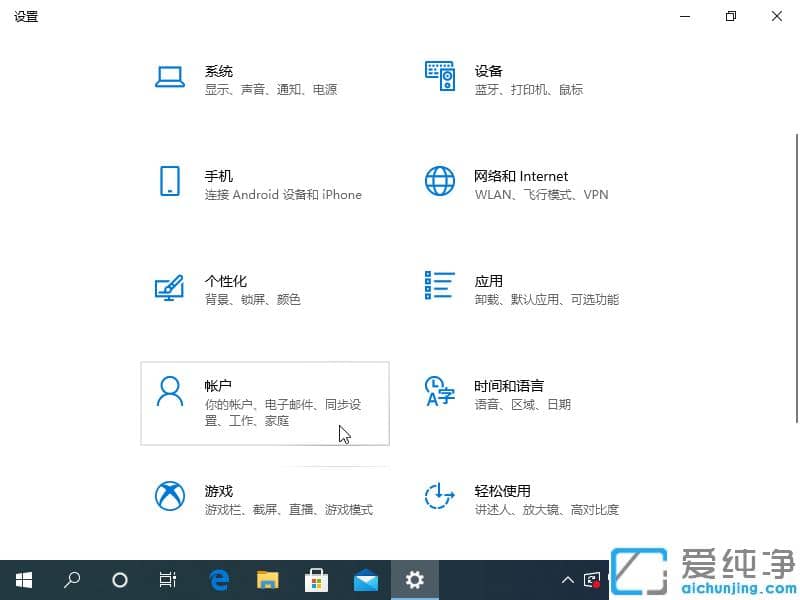Open Task View from the taskbar
800x600 pixels.
click(167, 580)
